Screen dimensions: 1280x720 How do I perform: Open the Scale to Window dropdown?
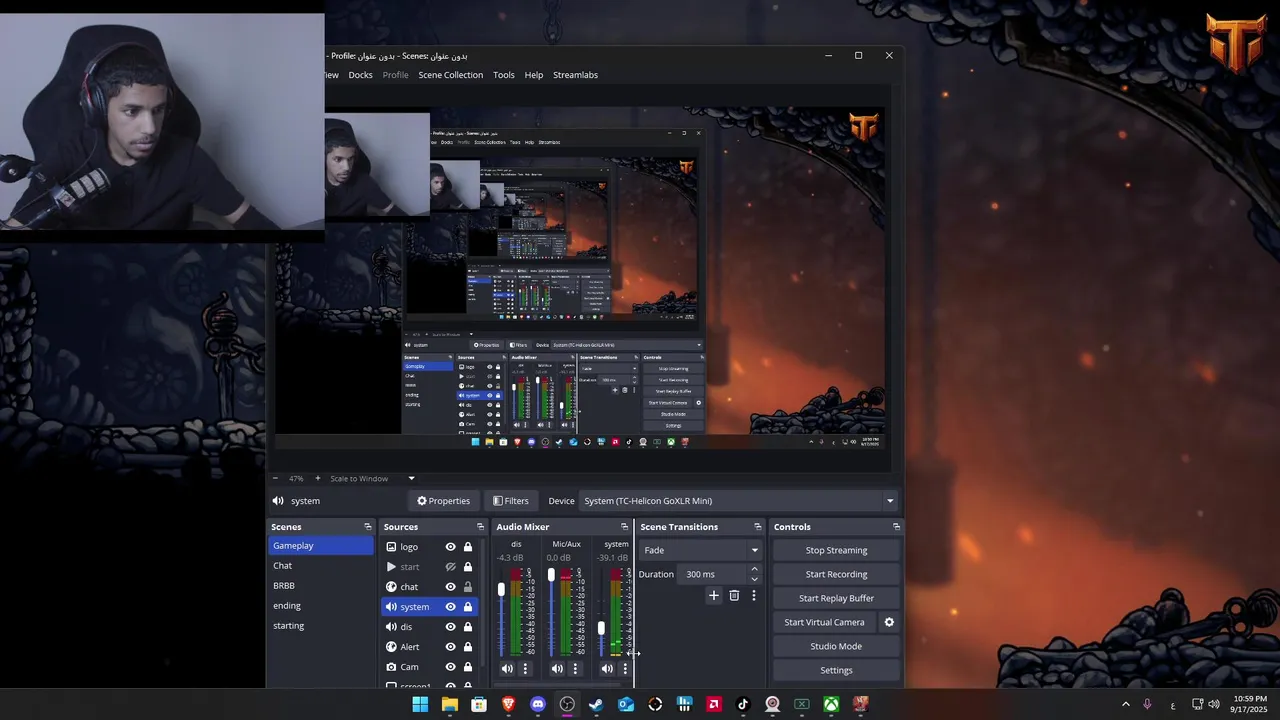(372, 478)
